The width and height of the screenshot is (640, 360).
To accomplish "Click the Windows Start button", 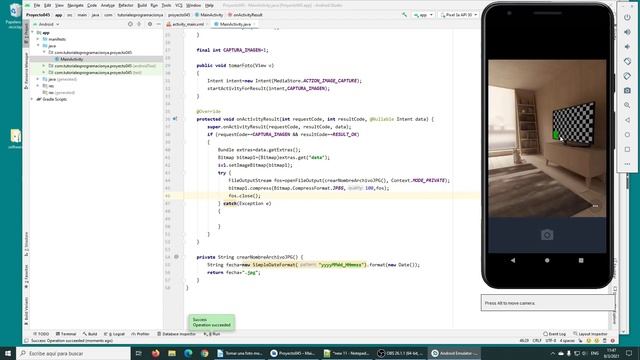I will (x=8, y=353).
